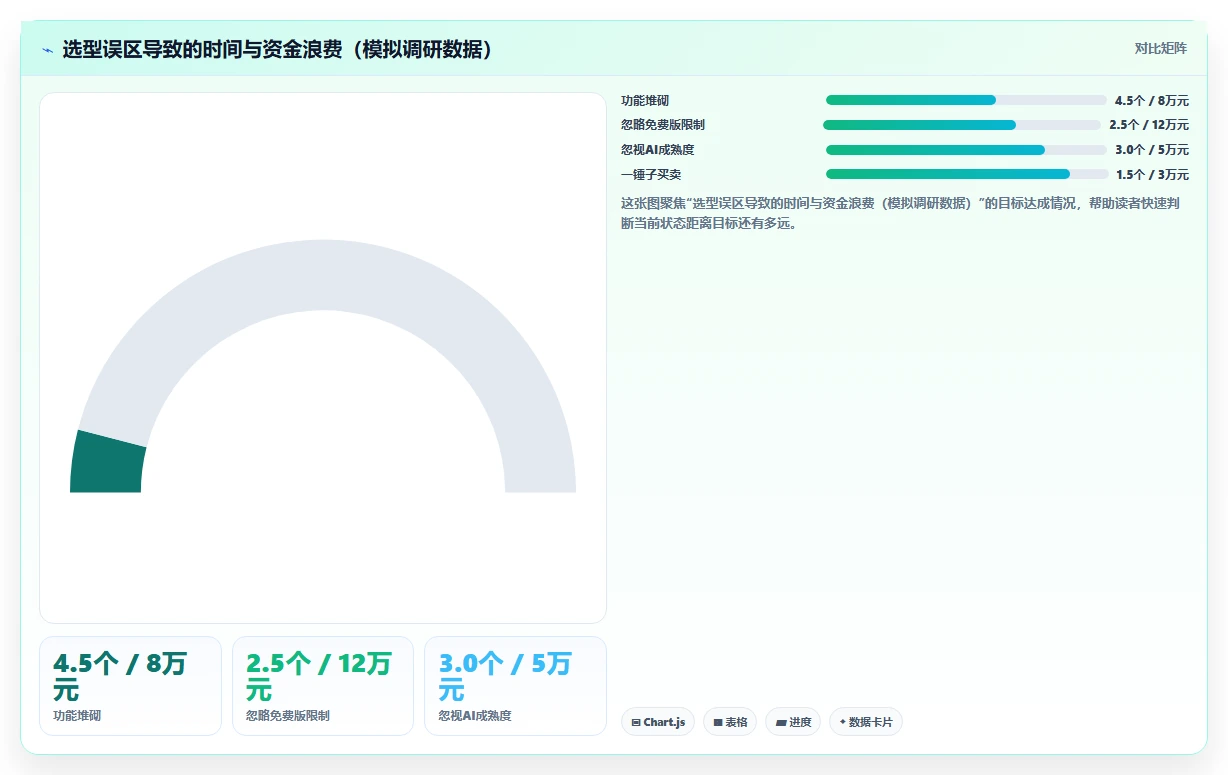Click the 数据卡片 tag chip
Viewport: 1228px width, 775px height.
coord(866,722)
